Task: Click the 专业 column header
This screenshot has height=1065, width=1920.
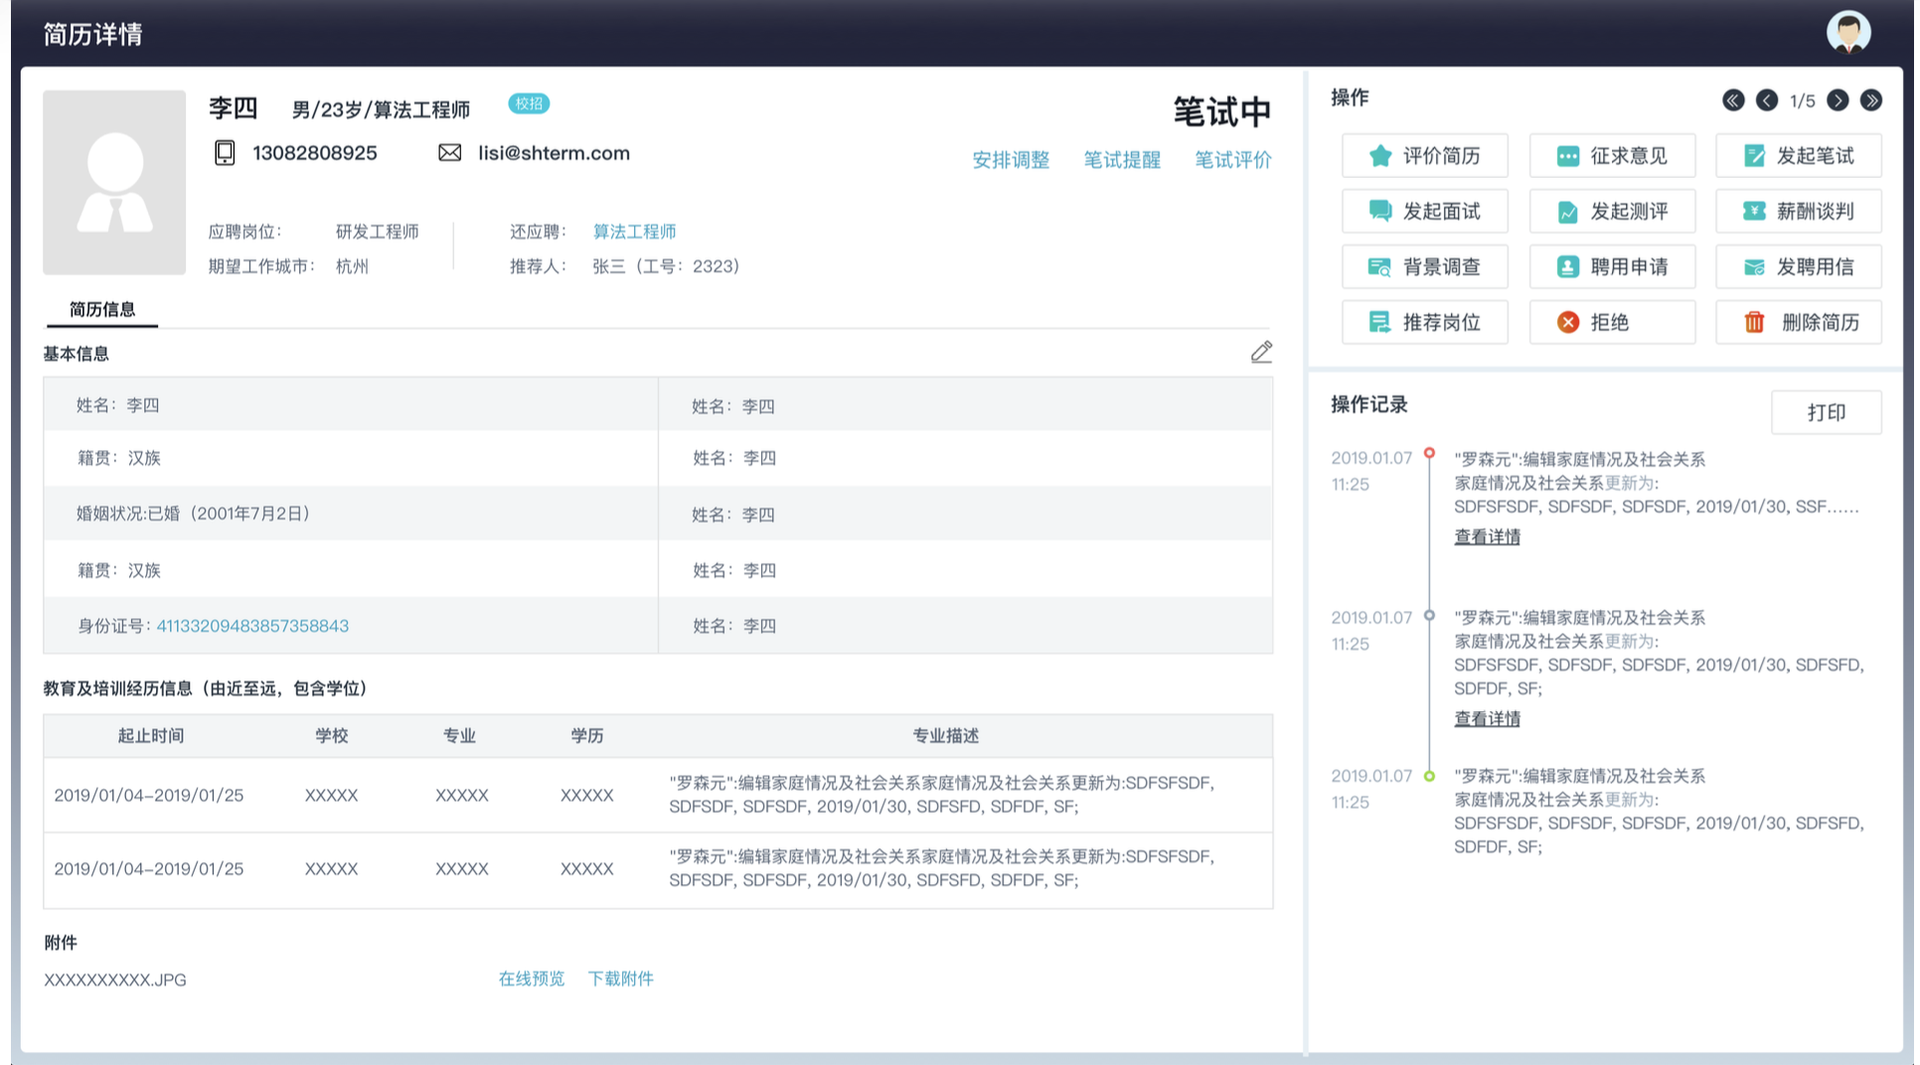Action: coord(460,736)
